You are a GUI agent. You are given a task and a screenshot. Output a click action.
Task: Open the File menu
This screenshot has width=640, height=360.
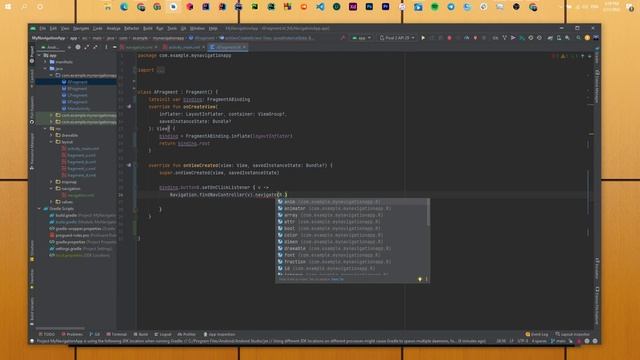point(42,29)
